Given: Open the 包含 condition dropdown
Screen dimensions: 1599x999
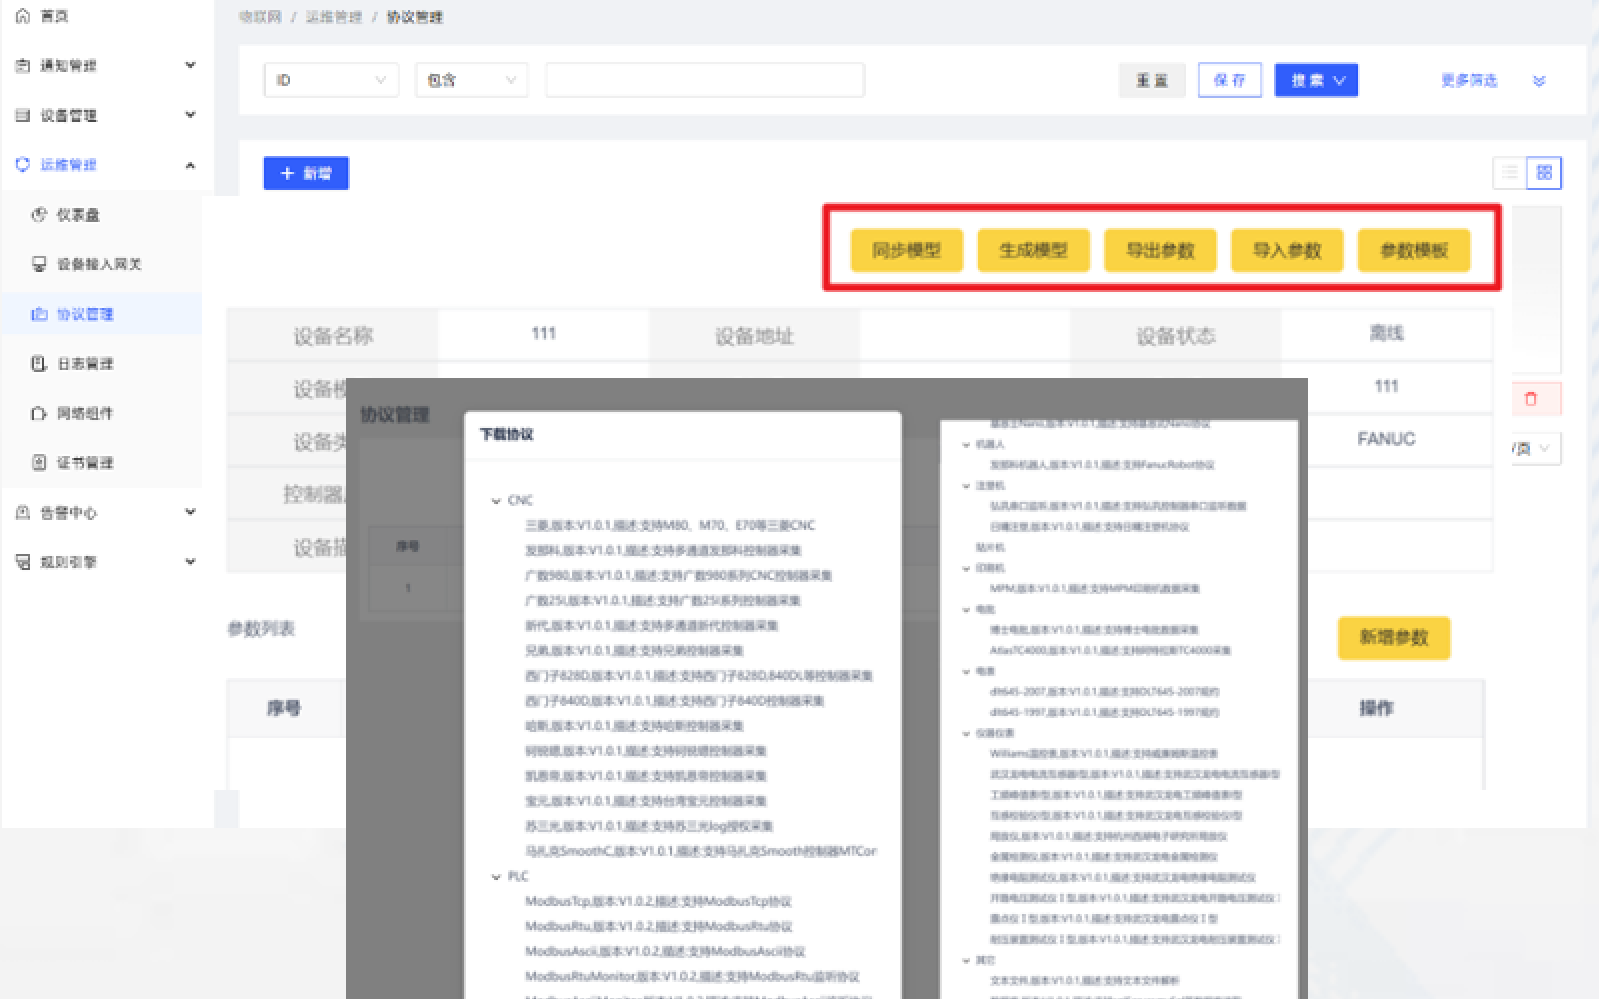Looking at the screenshot, I should [x=471, y=80].
